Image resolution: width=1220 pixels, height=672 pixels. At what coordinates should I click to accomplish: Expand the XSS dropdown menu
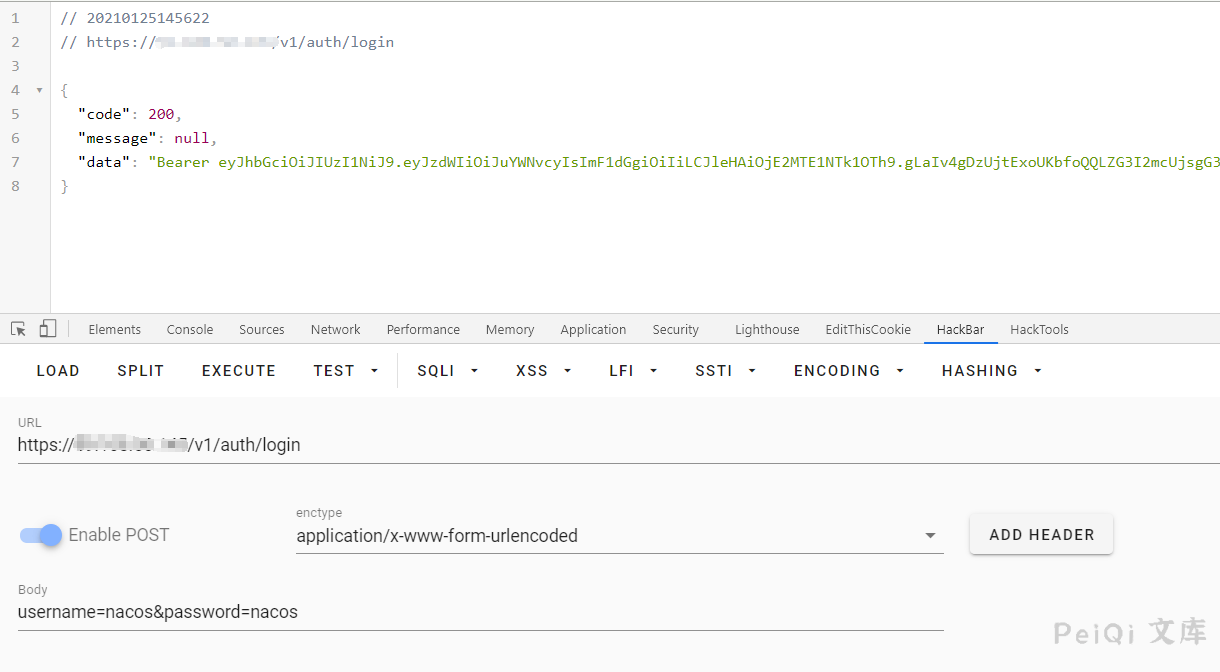pyautogui.click(x=543, y=371)
